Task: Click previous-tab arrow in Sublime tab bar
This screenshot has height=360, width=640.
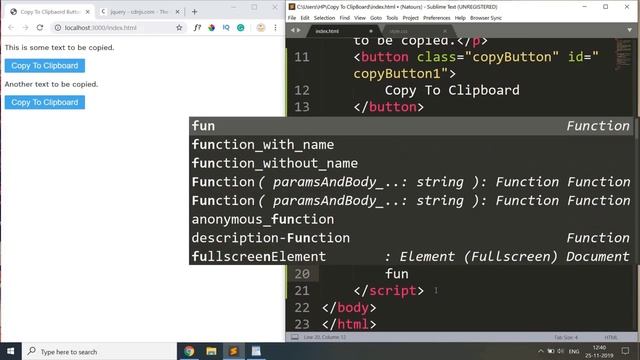Action: [293, 31]
